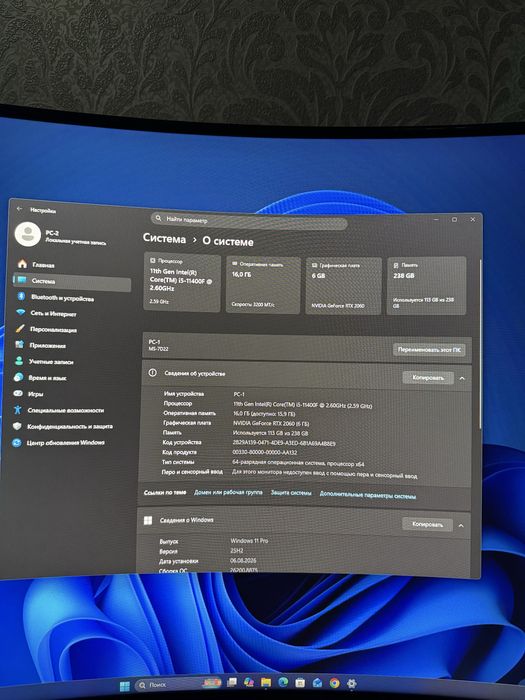525x700 pixels.
Task: Copy device info with Копировать button
Action: click(428, 378)
